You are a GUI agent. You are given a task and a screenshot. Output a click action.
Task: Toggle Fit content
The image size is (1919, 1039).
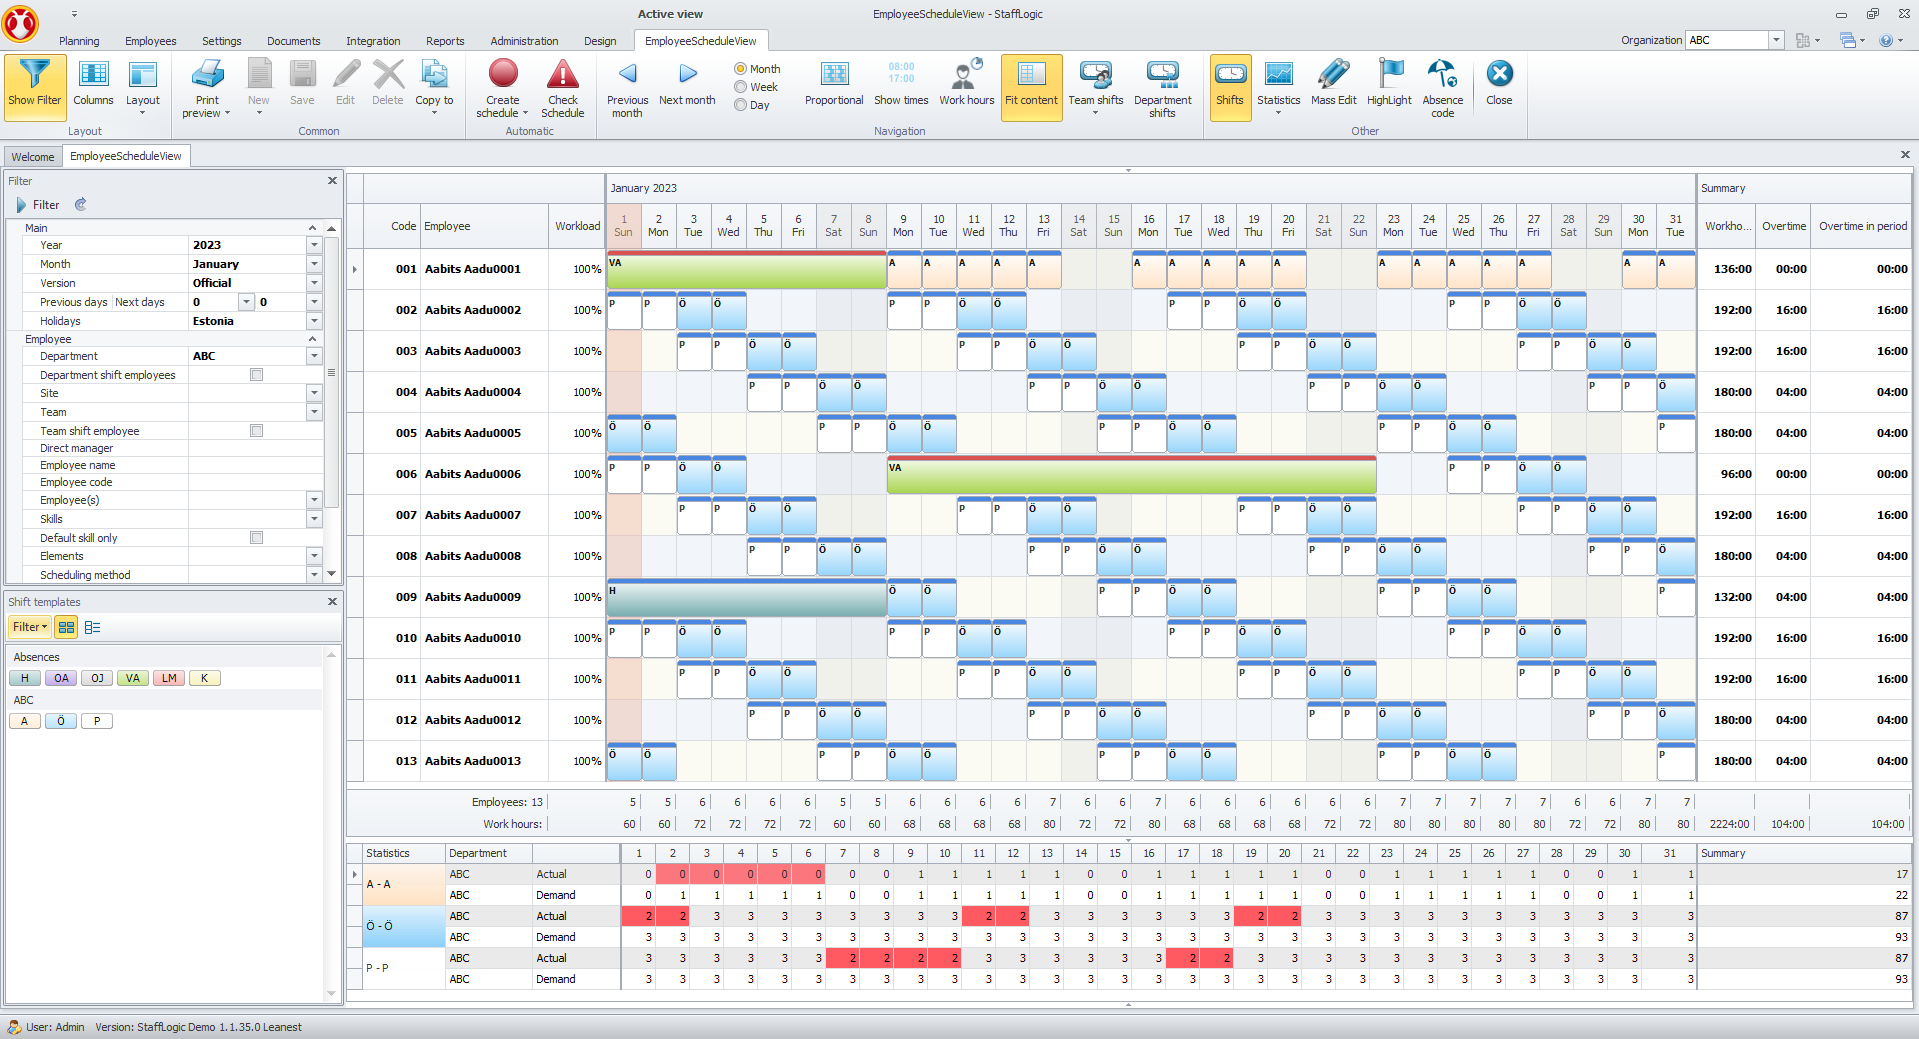(x=1031, y=87)
